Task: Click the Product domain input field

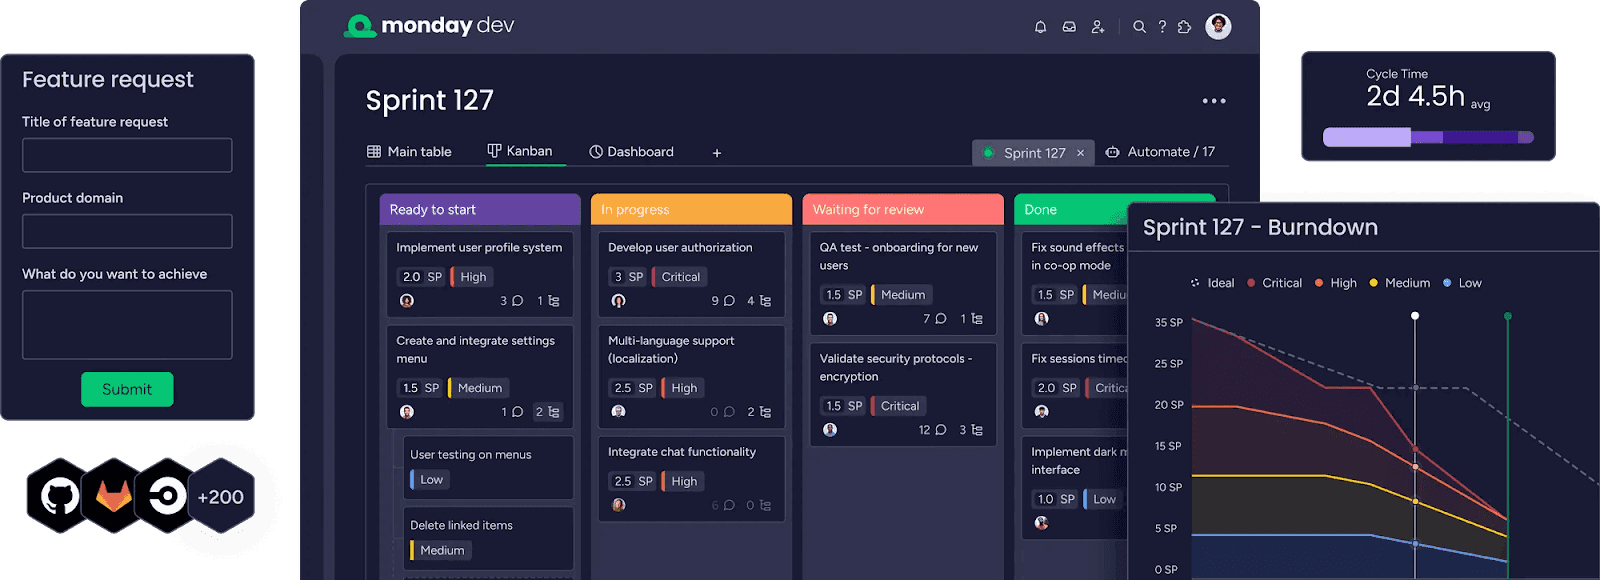Action: (127, 231)
